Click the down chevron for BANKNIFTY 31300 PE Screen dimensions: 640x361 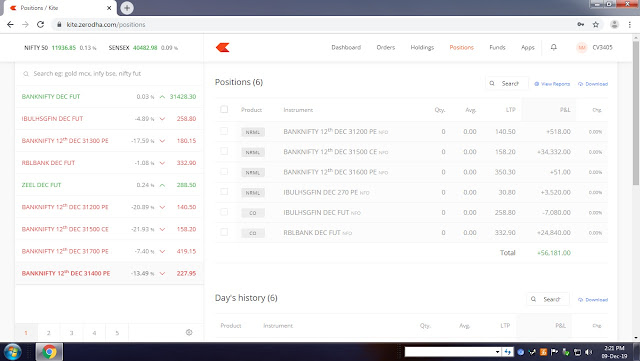coord(162,141)
